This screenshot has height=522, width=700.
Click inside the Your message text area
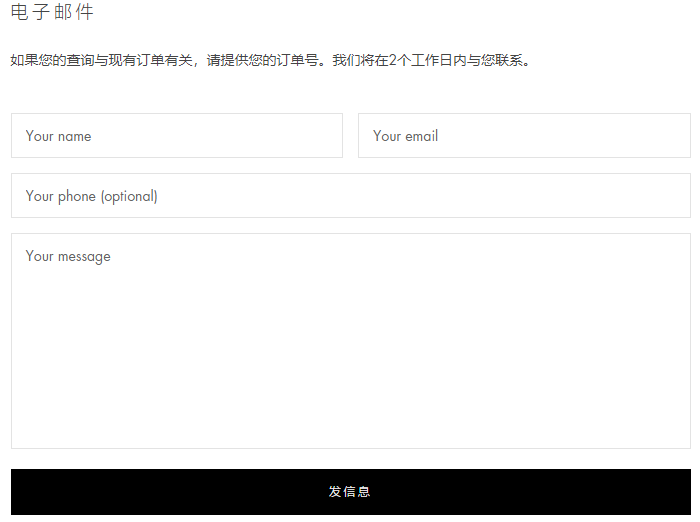351,341
